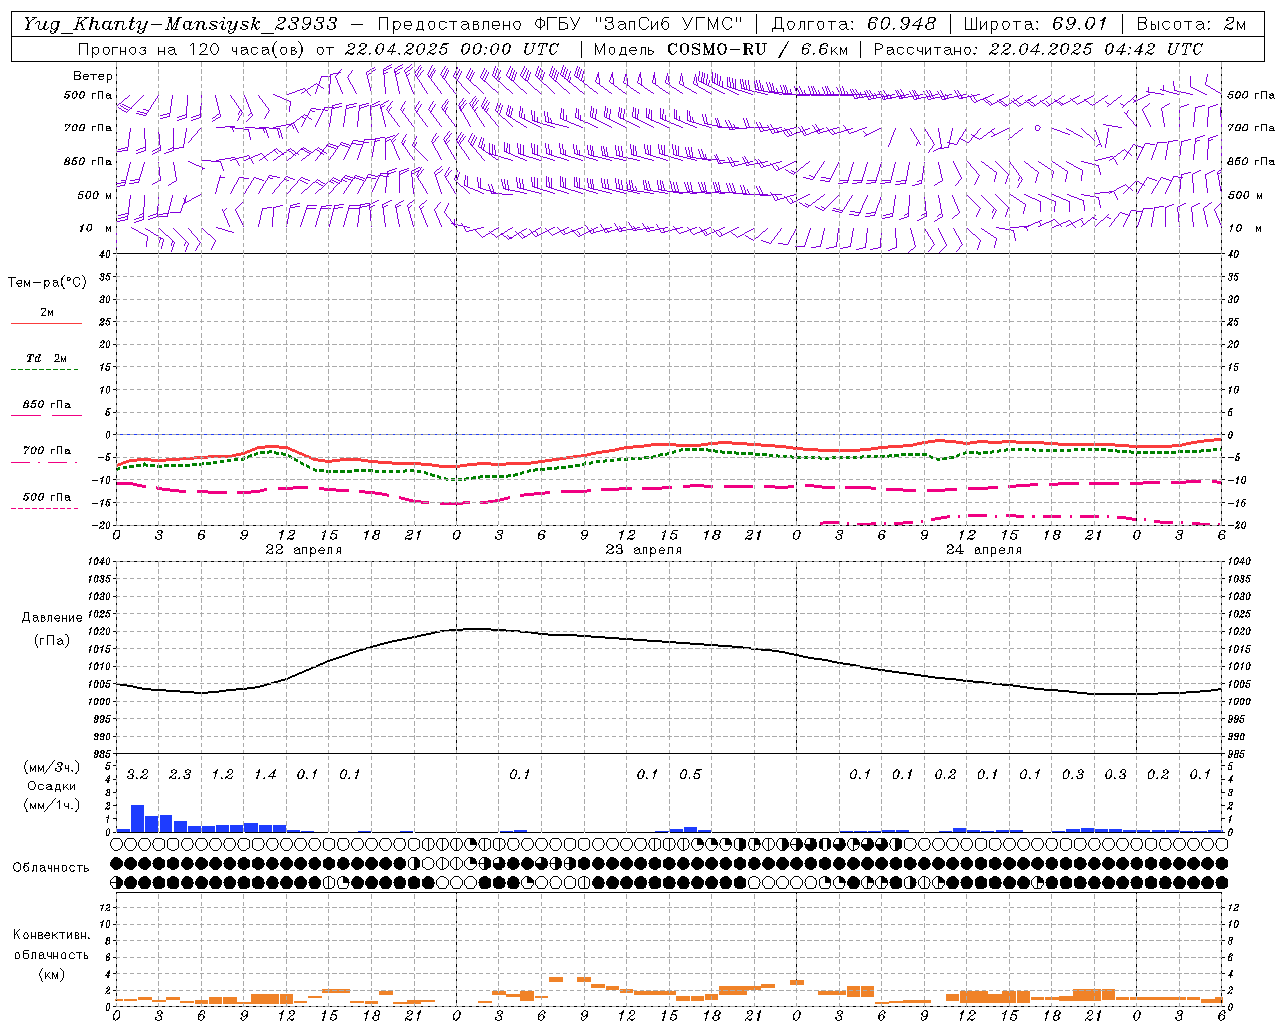
Task: Click the 3.2 precipitation total value
Action: point(138,775)
